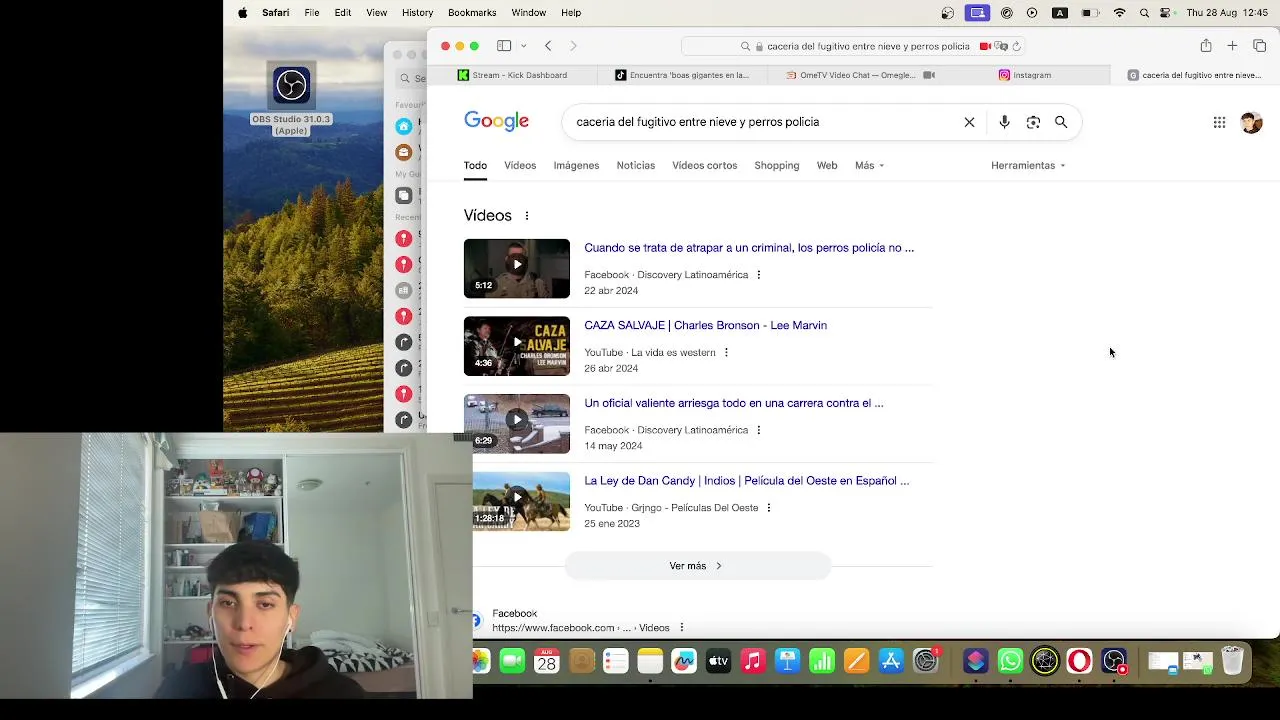1280x720 pixels.
Task: Open a new Safari tab
Action: click(1232, 46)
